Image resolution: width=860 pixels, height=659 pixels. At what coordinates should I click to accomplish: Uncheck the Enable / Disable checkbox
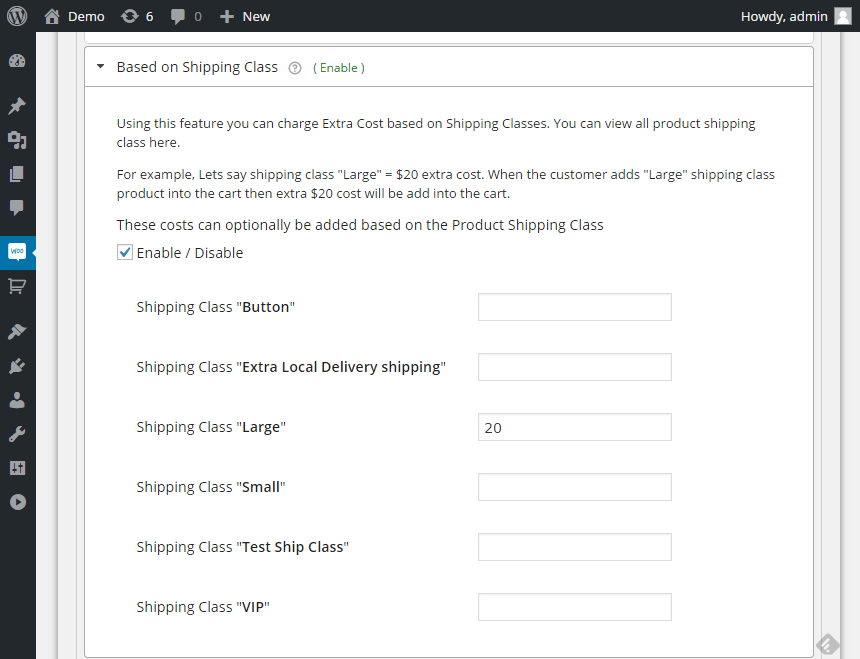pos(125,252)
